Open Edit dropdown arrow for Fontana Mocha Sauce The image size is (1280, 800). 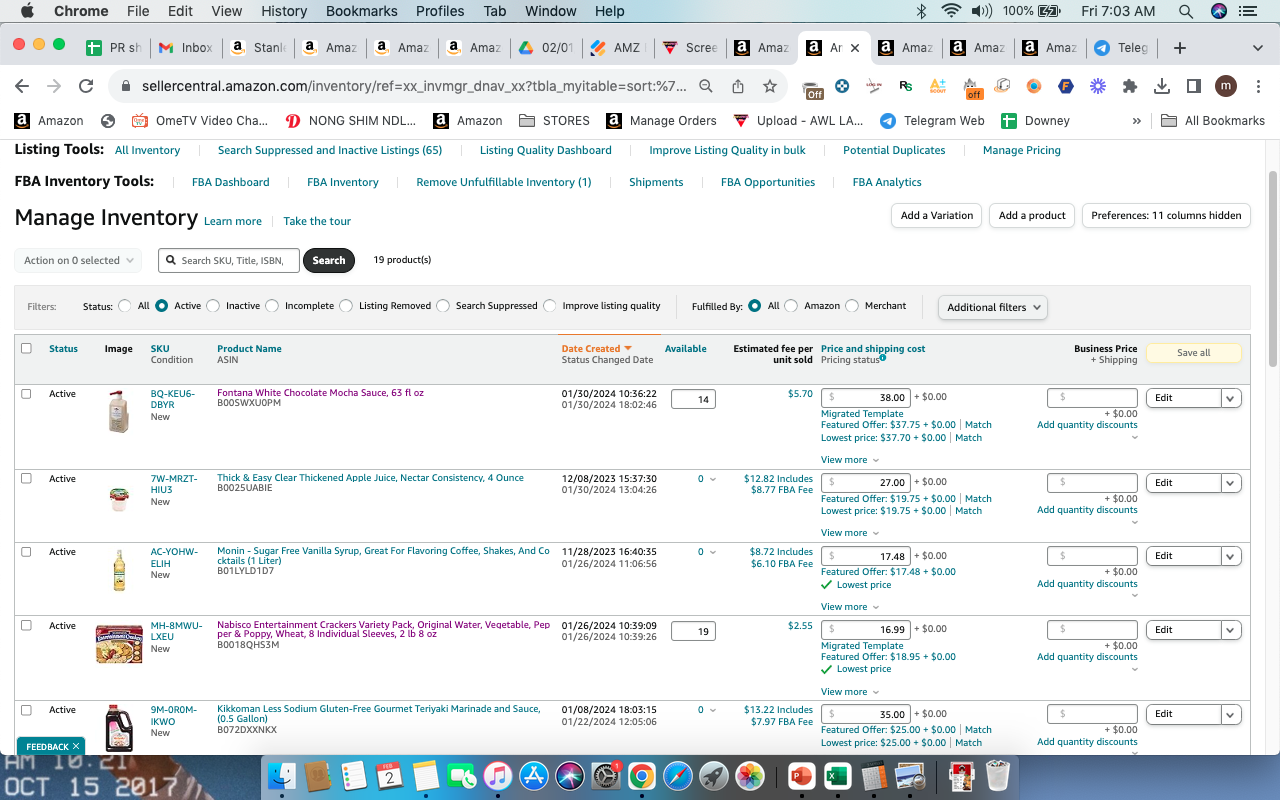coord(1231,398)
